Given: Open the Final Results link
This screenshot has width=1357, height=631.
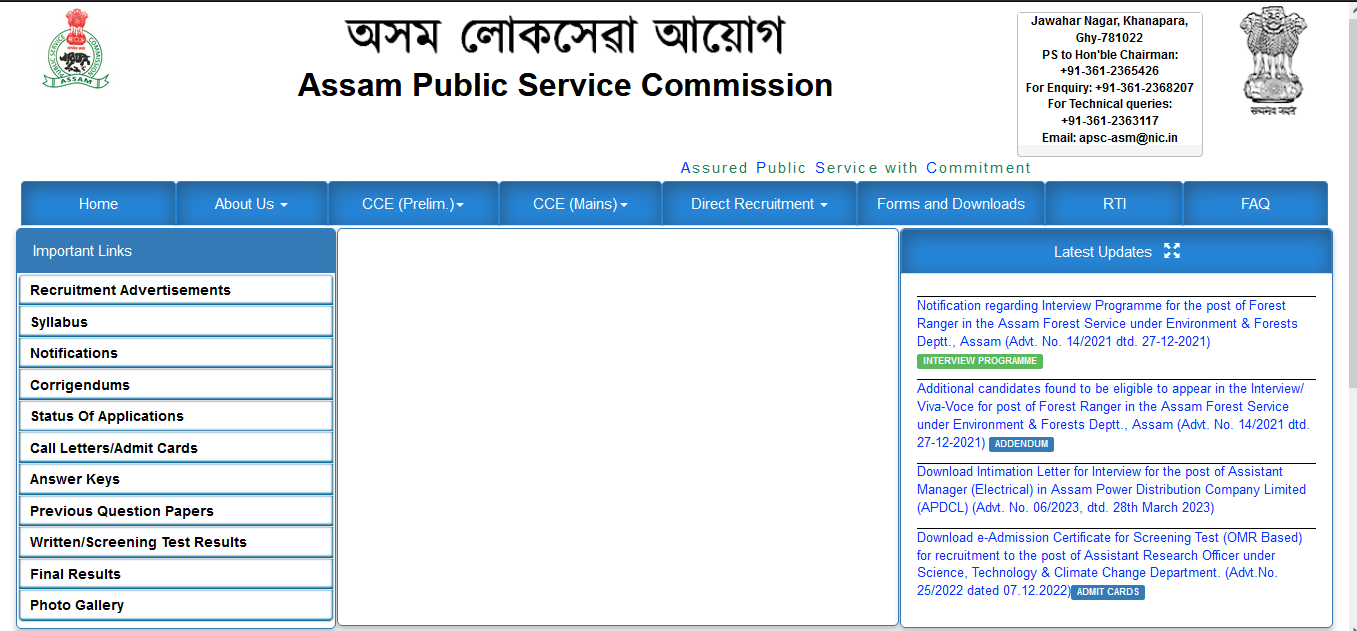Looking at the screenshot, I should click(176, 574).
